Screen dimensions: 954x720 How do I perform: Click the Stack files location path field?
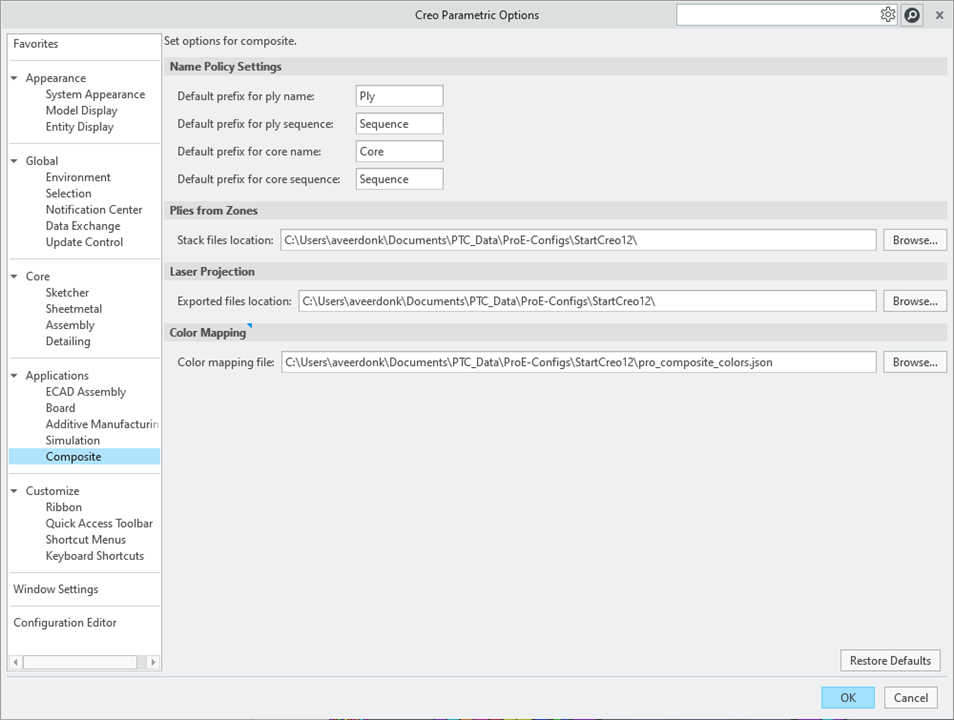[x=578, y=240]
